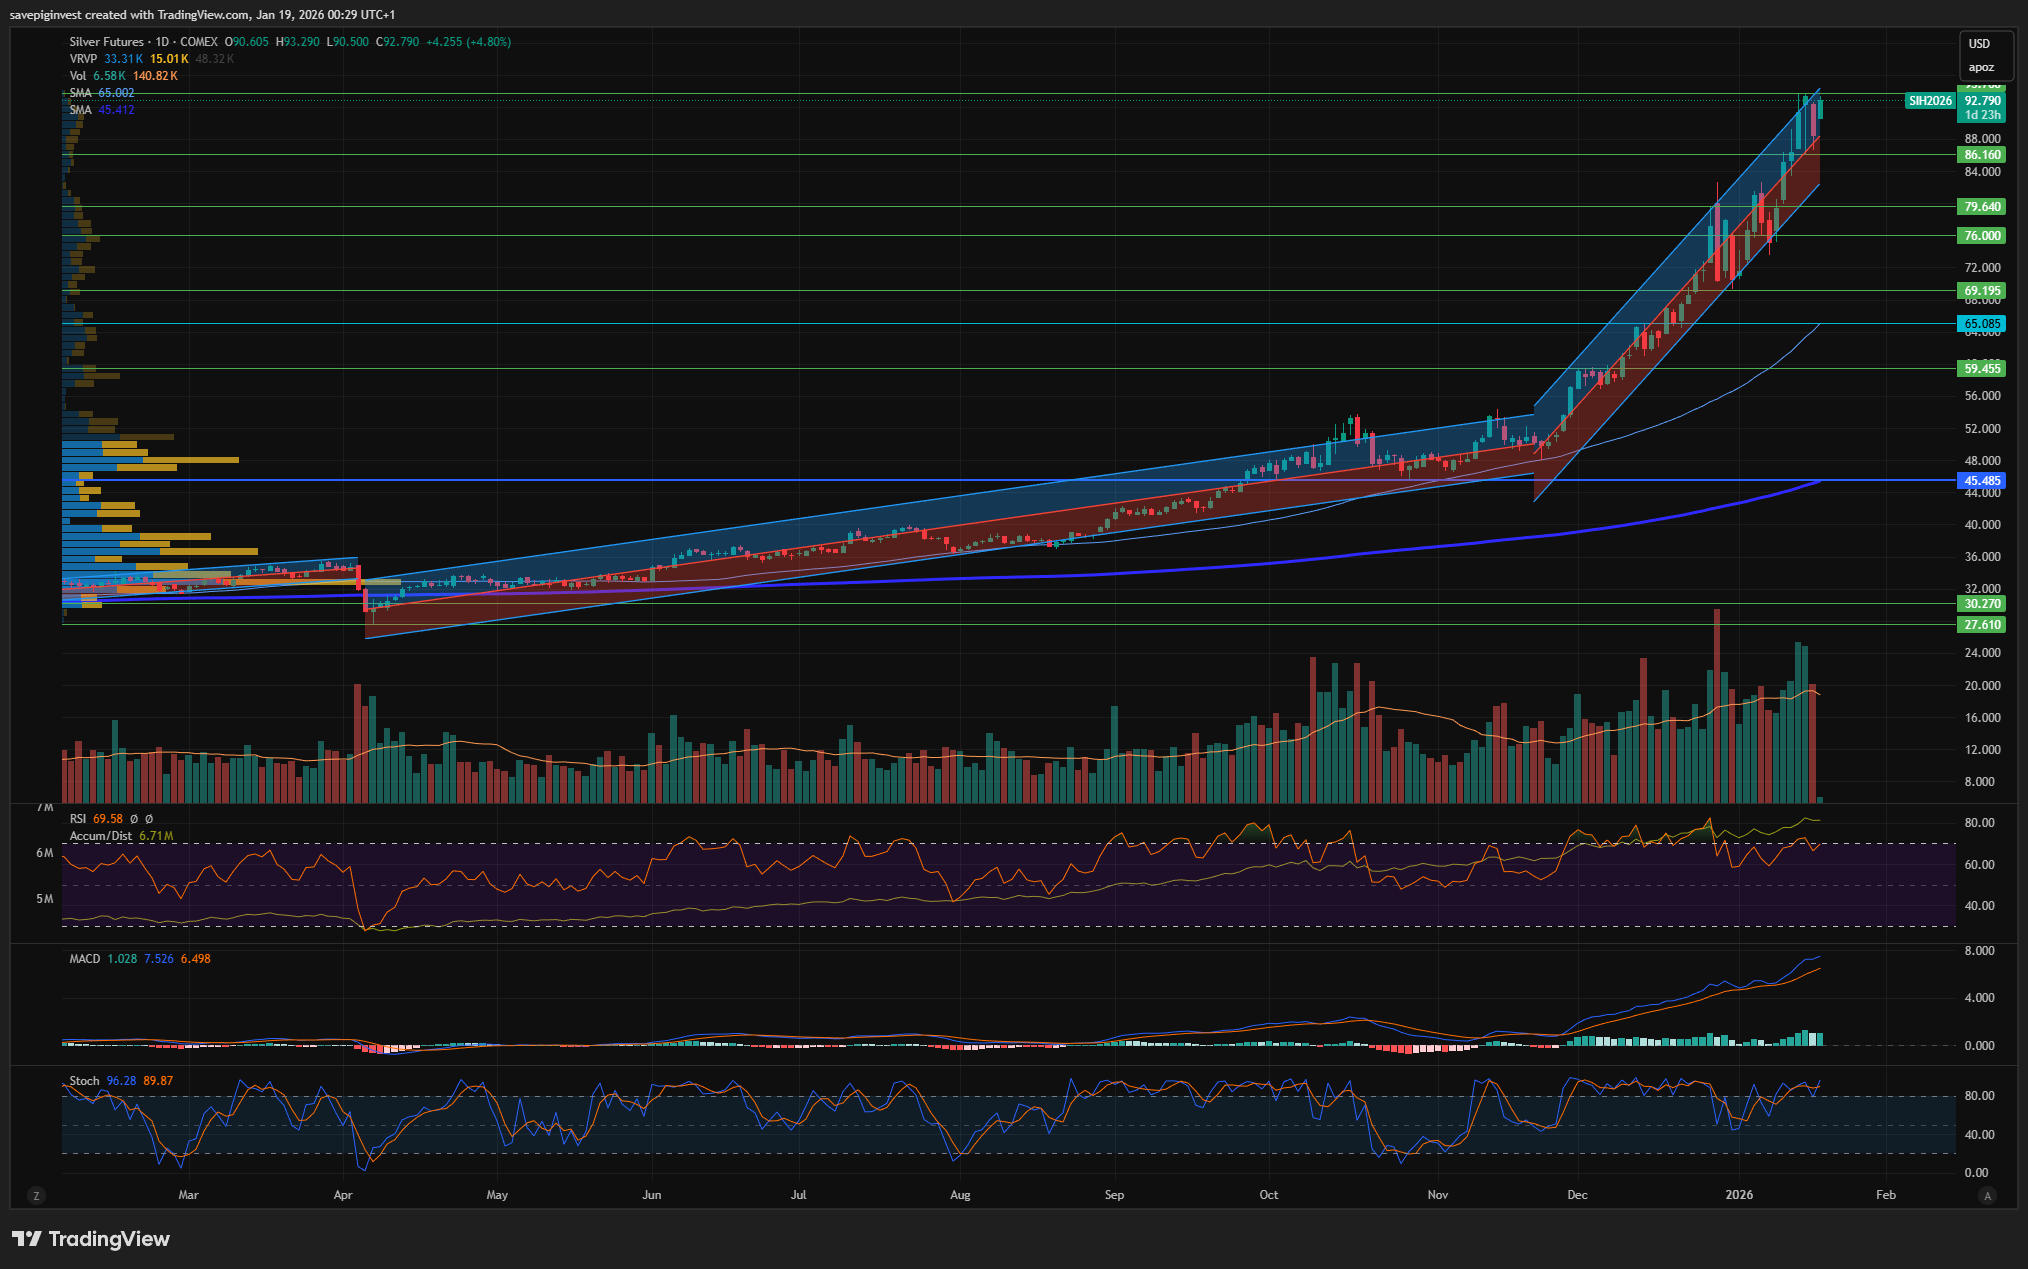
Task: Select the Silver Futures legend title
Action: (x=108, y=42)
